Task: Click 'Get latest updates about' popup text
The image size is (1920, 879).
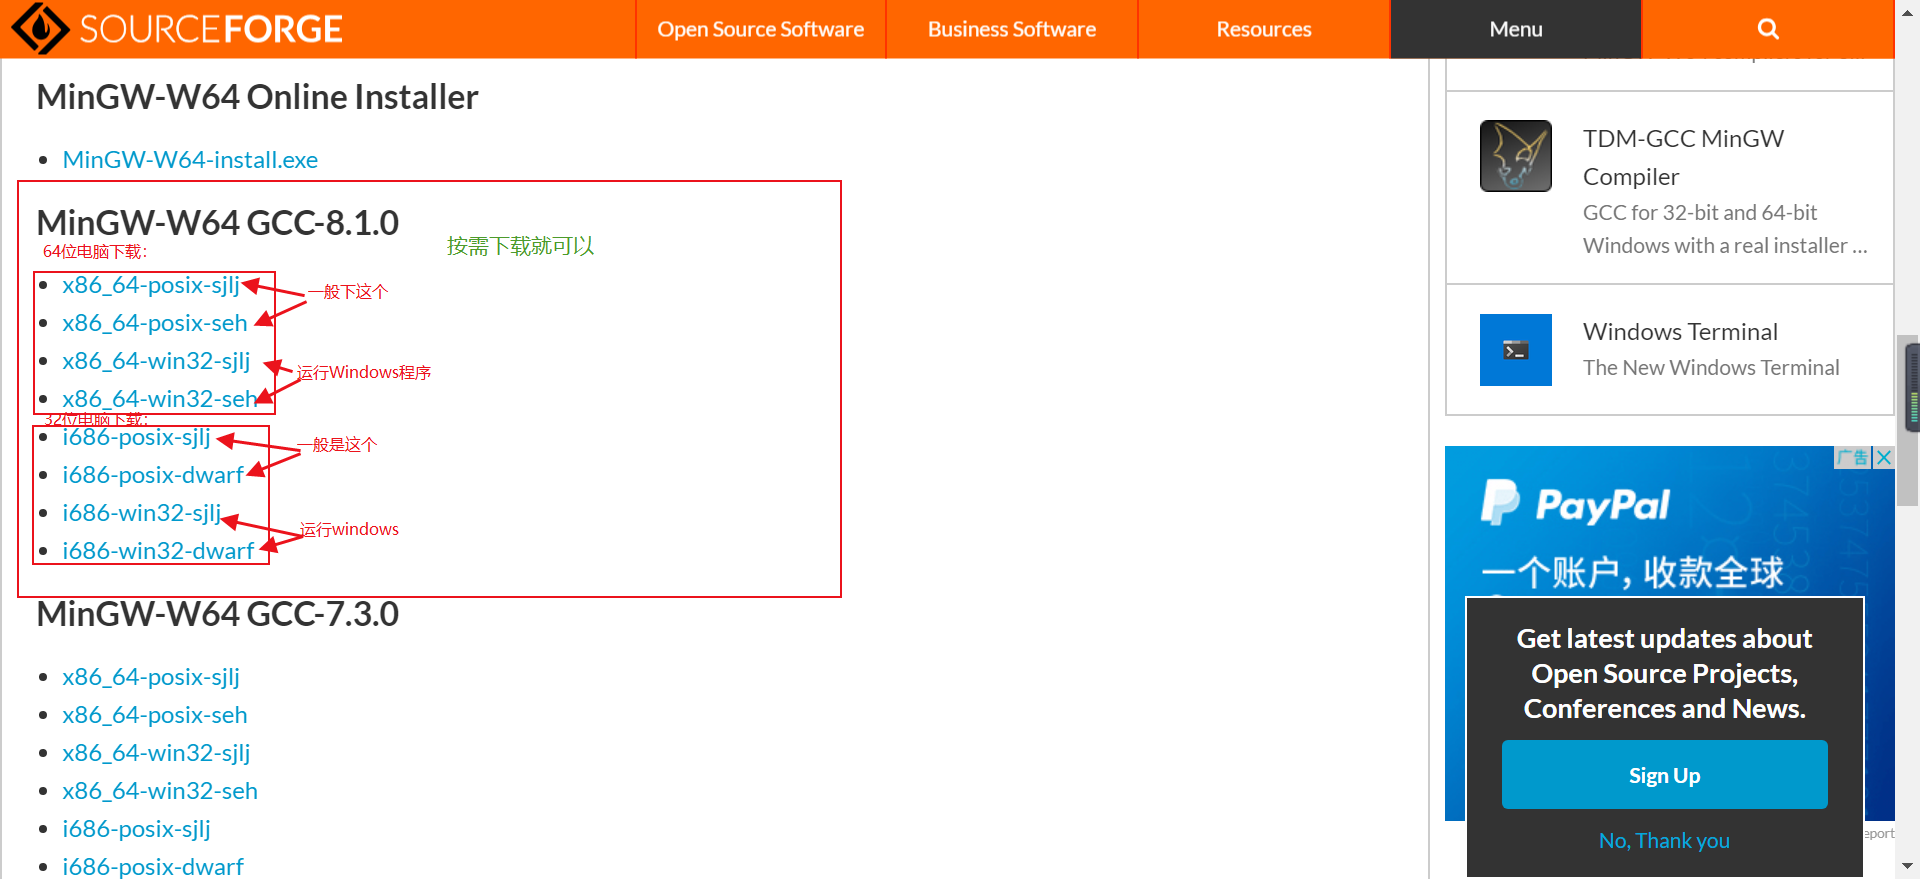Action: [x=1664, y=639]
